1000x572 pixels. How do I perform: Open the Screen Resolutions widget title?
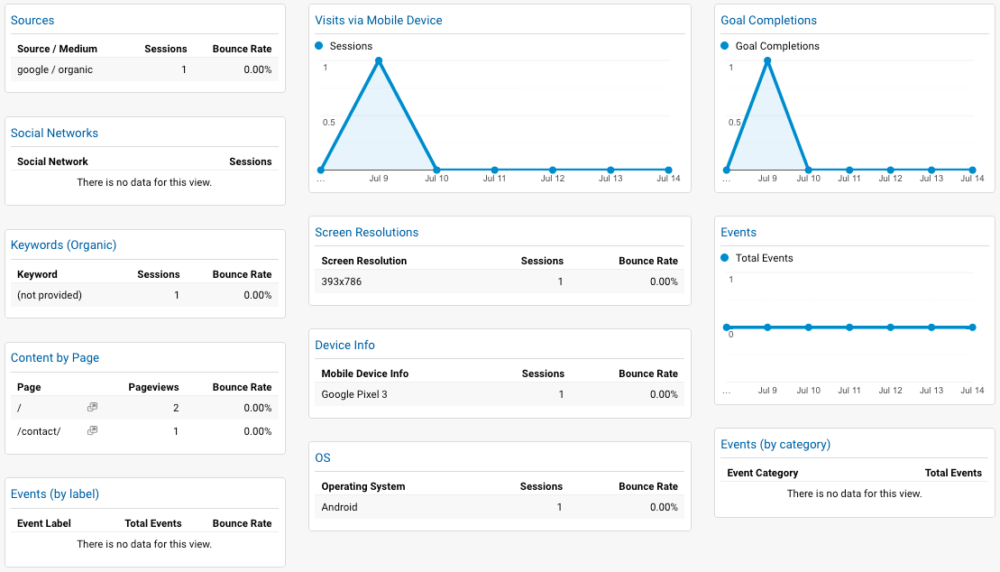(x=366, y=232)
